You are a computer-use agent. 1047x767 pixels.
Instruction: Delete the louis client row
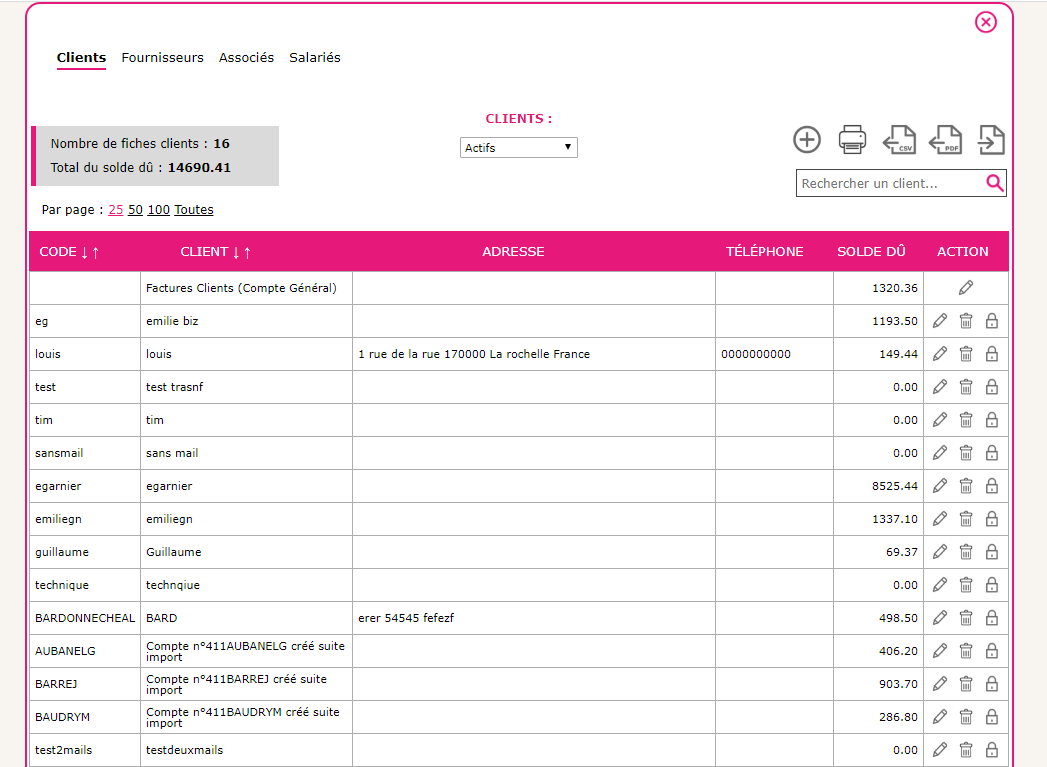click(966, 354)
